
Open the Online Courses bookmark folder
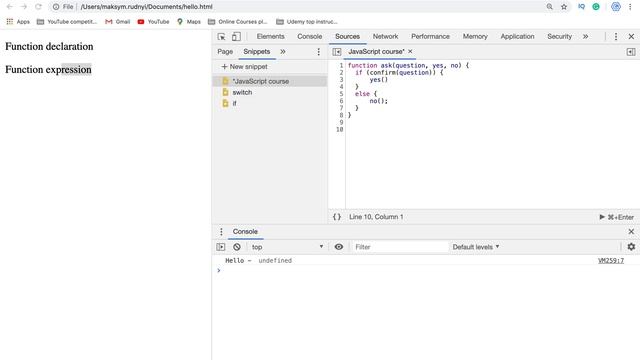click(238, 22)
